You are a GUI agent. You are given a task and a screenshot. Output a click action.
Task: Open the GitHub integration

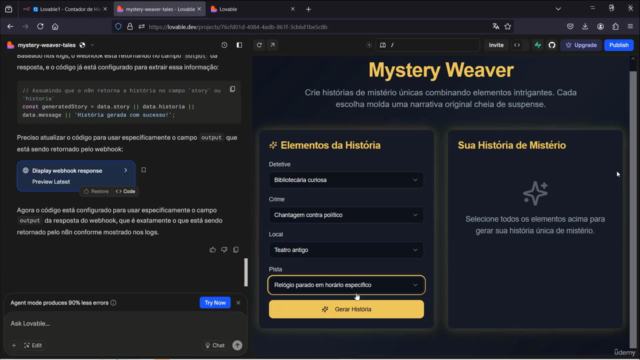pos(552,45)
